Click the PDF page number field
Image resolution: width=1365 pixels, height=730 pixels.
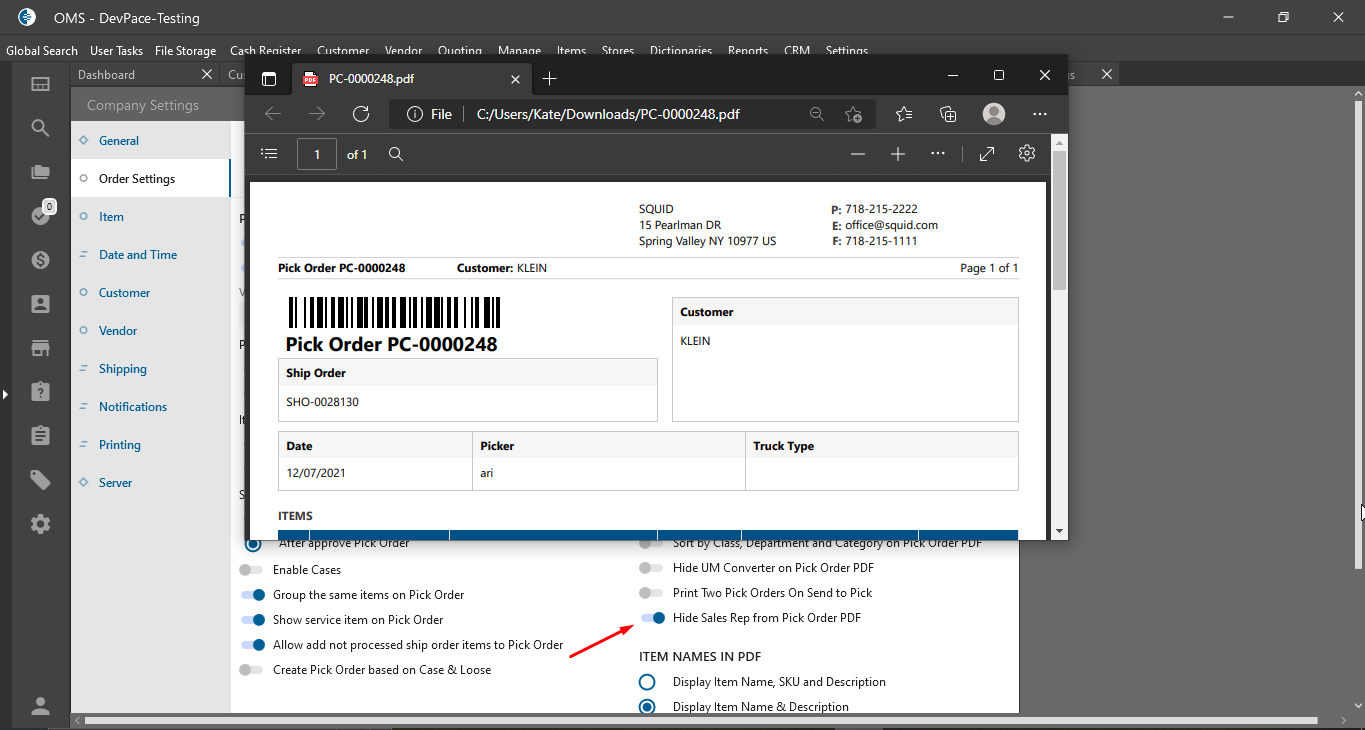coord(317,154)
